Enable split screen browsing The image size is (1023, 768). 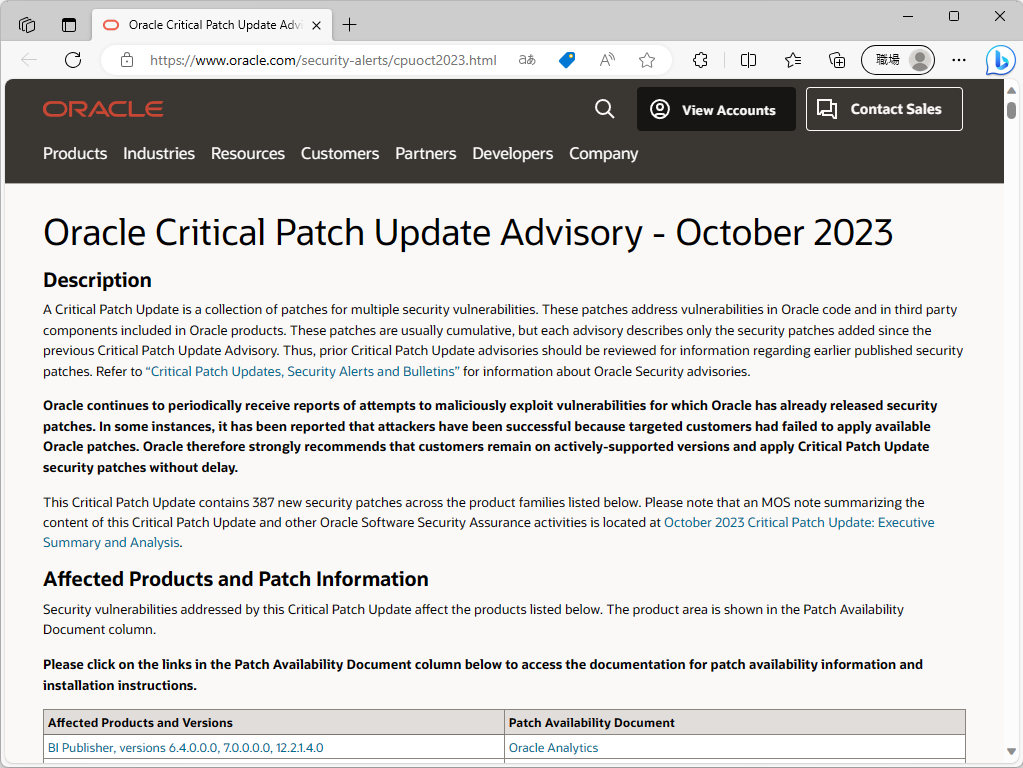point(747,60)
